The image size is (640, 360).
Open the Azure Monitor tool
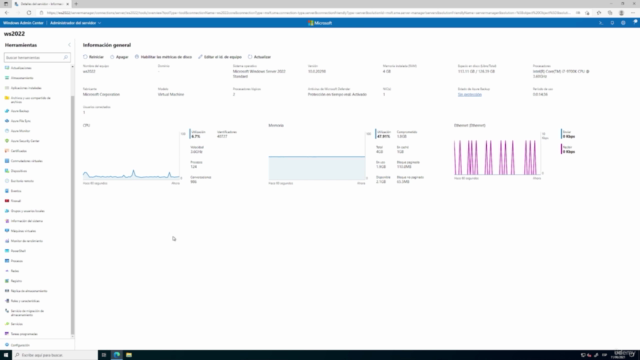pyautogui.click(x=20, y=131)
